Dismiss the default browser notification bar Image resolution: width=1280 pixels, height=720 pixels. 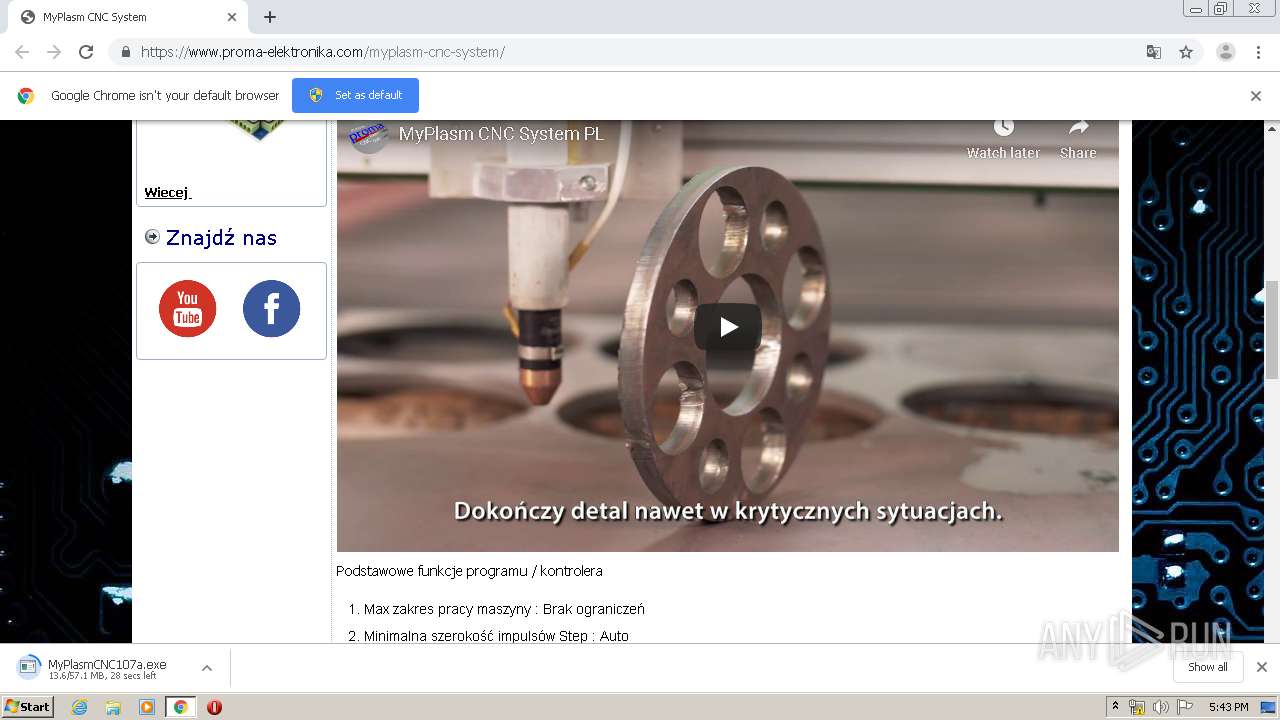point(1256,96)
